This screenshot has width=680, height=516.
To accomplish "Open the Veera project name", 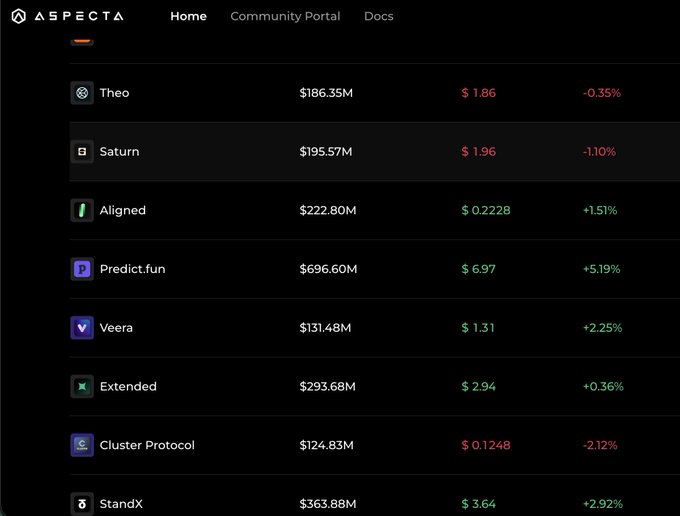I will click(x=116, y=328).
